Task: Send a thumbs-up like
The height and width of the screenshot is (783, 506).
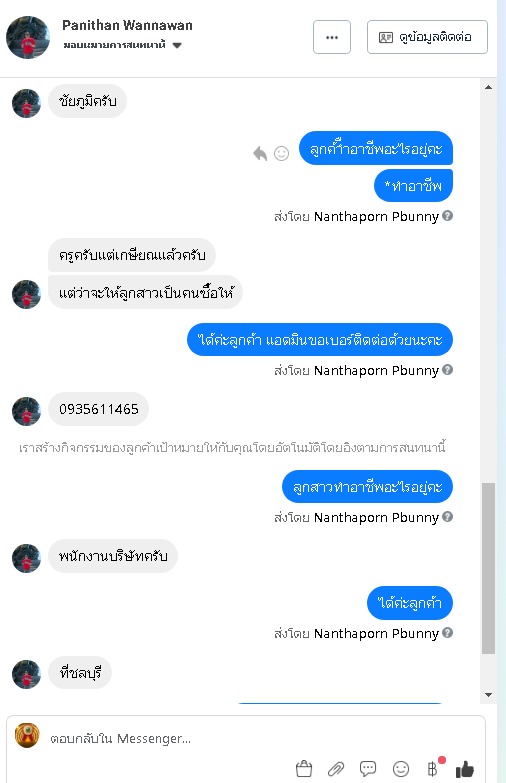Action: (x=465, y=769)
